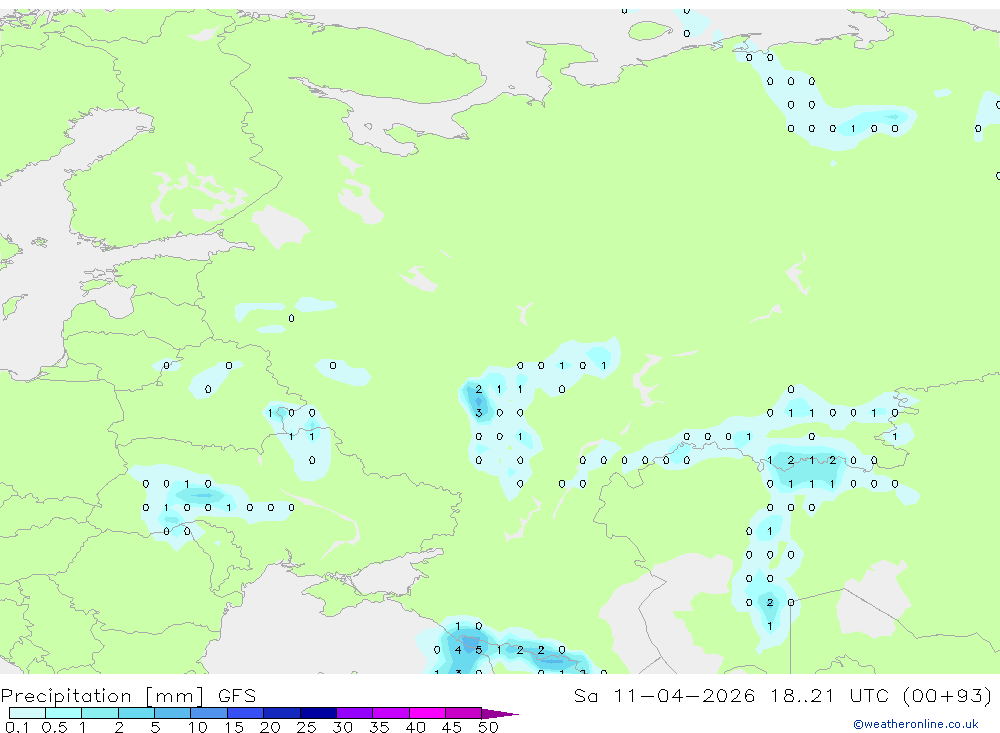Image resolution: width=1000 pixels, height=733 pixels.
Task: Click the 0.1–0.5 mm palest cyan legend swatch
Action: [x=27, y=713]
